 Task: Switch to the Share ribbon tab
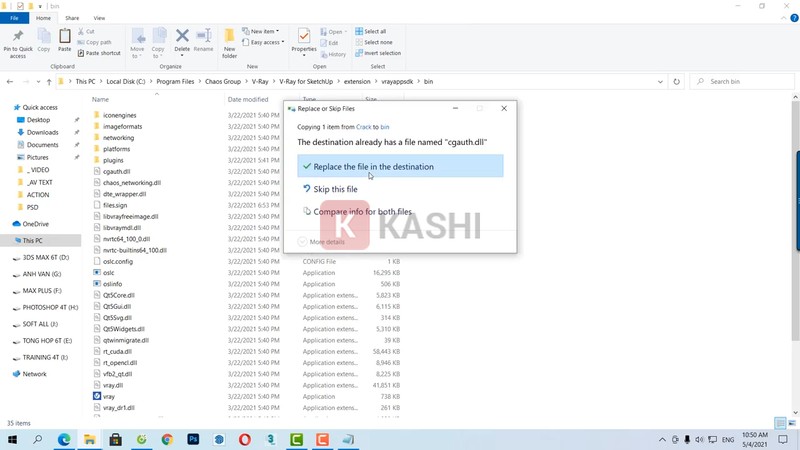click(x=72, y=18)
